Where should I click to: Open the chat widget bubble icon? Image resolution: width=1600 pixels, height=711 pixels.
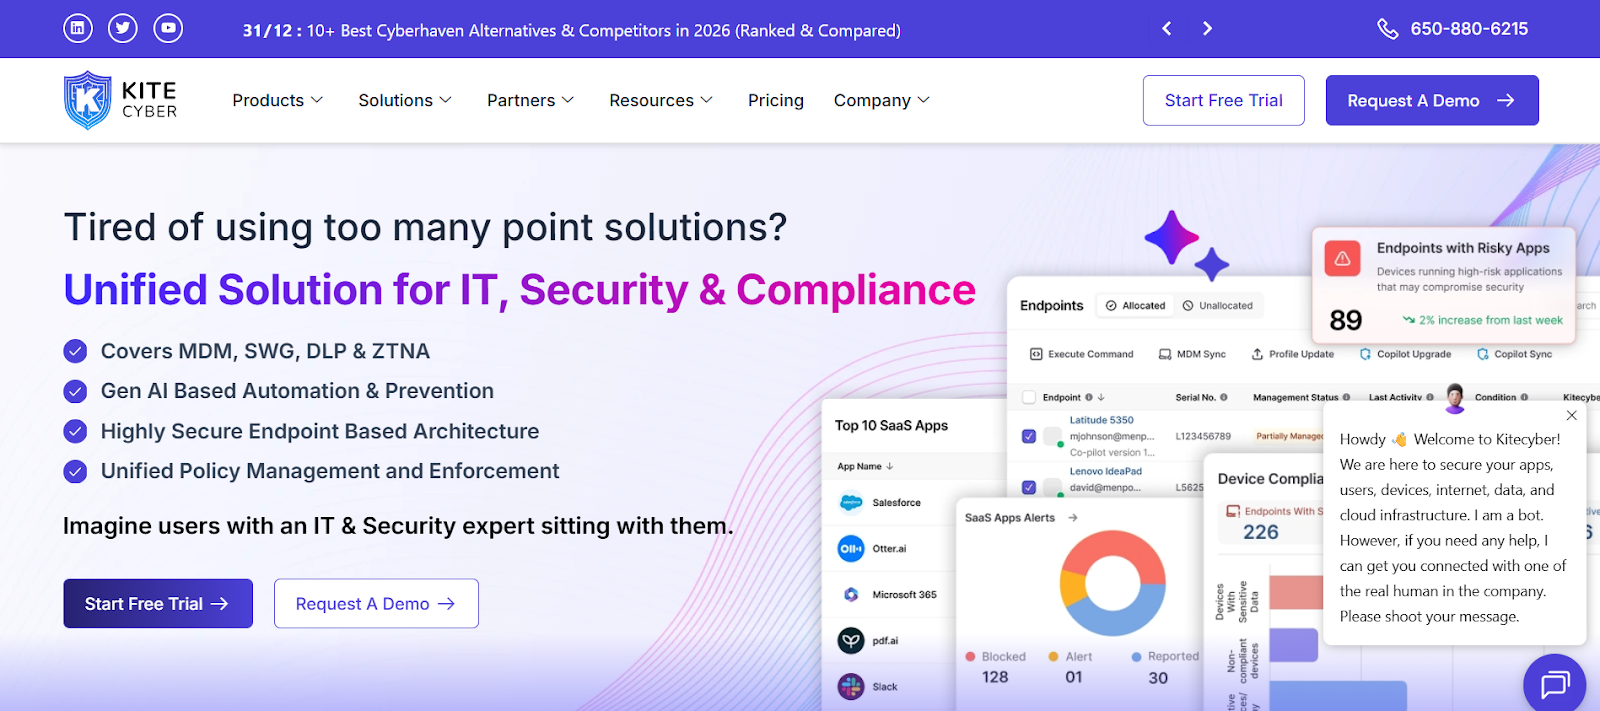(1554, 685)
